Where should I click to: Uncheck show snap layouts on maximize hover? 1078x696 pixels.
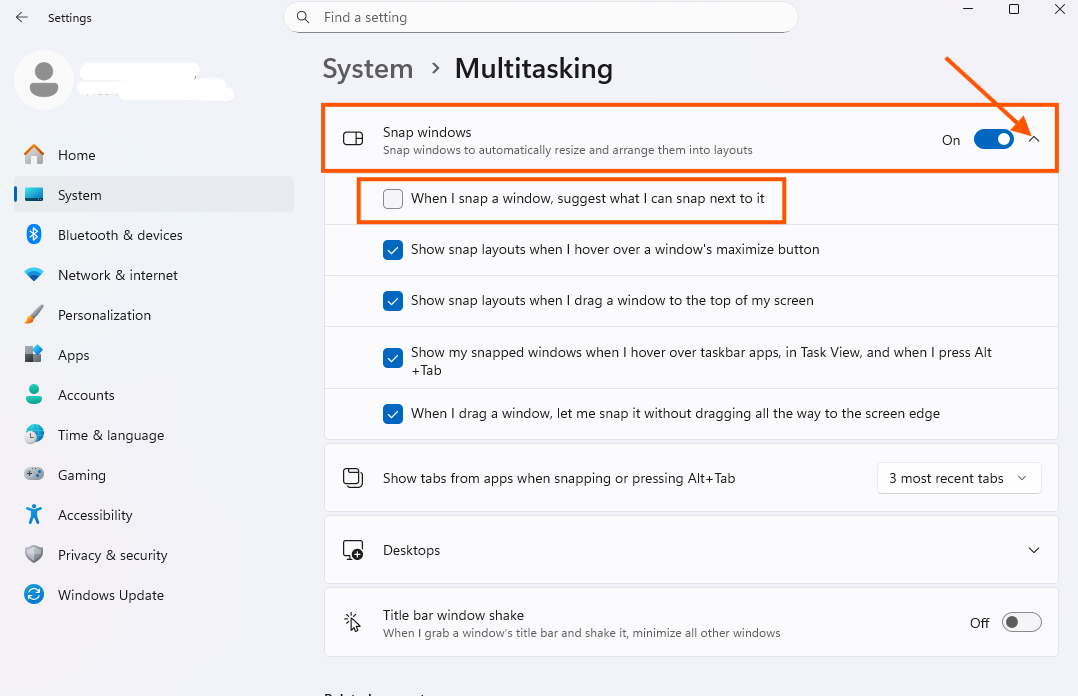point(393,250)
